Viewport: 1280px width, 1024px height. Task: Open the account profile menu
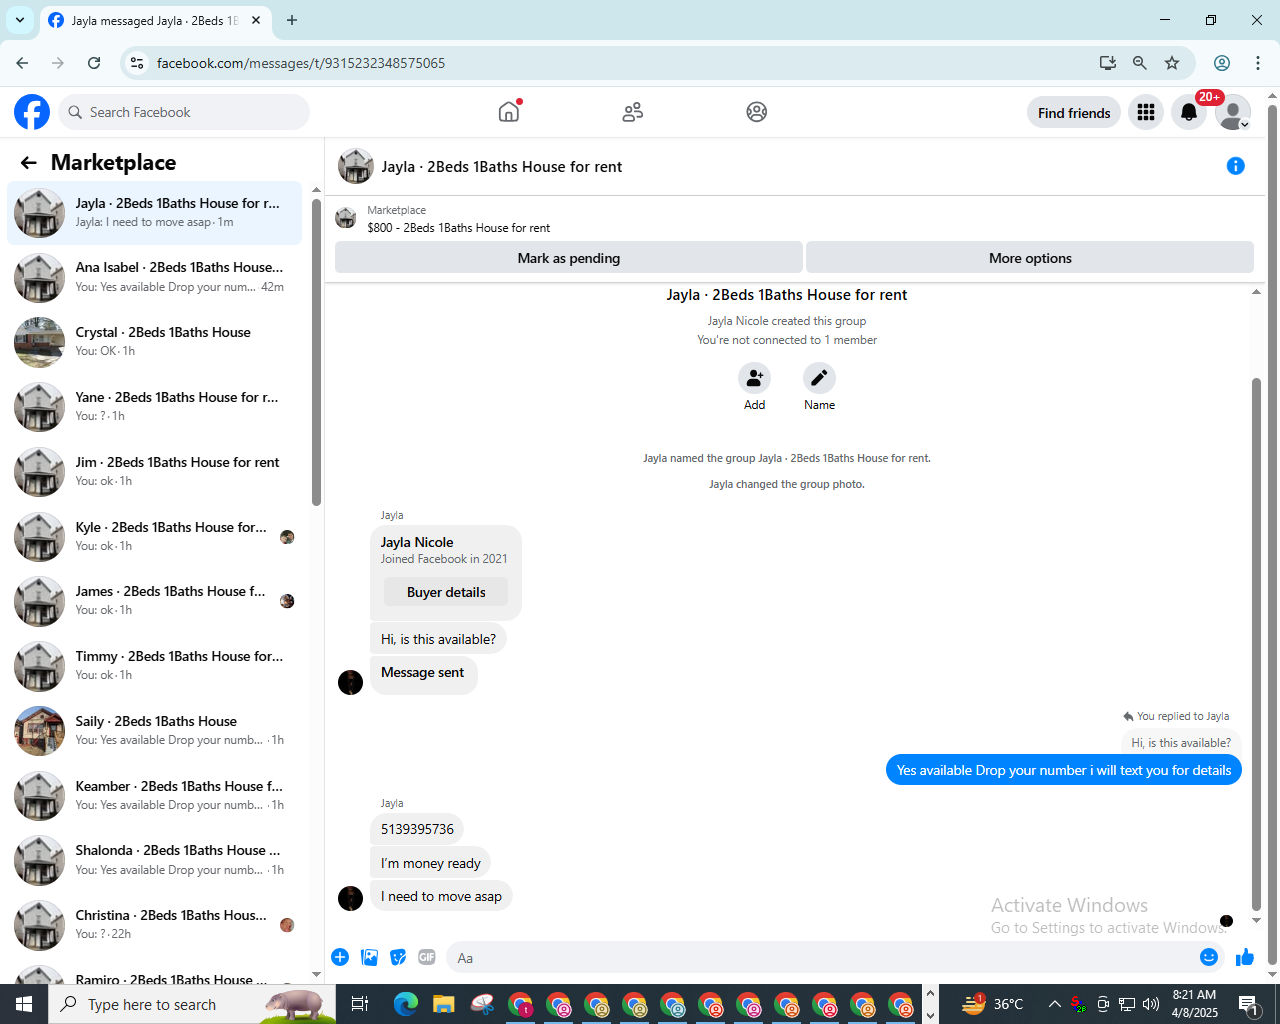(x=1233, y=113)
